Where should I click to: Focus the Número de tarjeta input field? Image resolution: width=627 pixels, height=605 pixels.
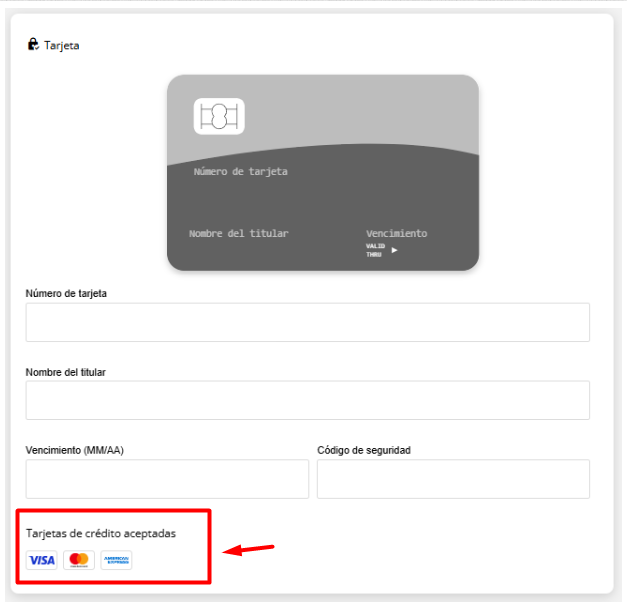[x=307, y=323]
